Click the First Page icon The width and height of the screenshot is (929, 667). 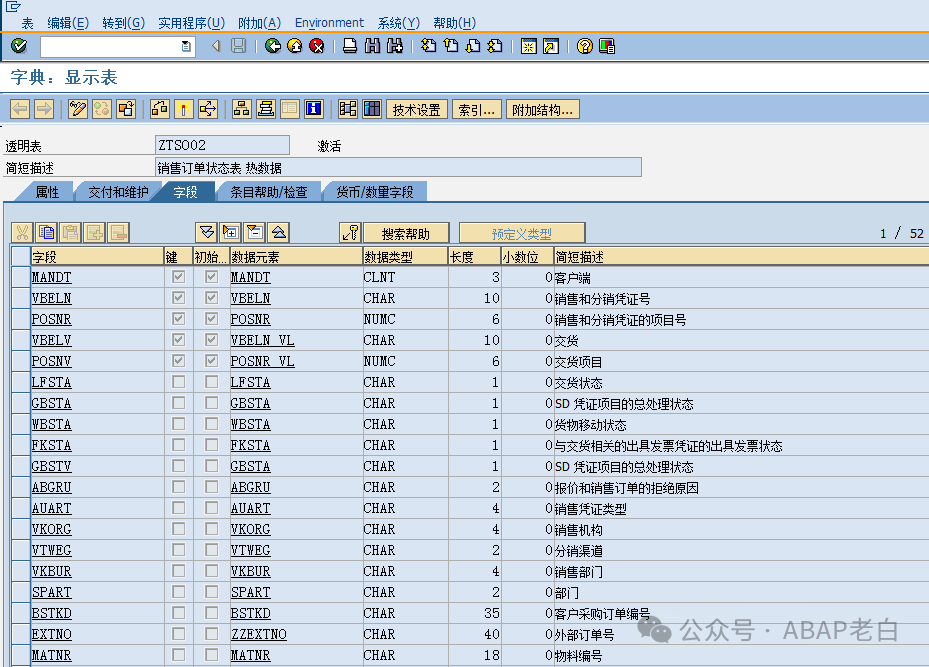click(428, 46)
